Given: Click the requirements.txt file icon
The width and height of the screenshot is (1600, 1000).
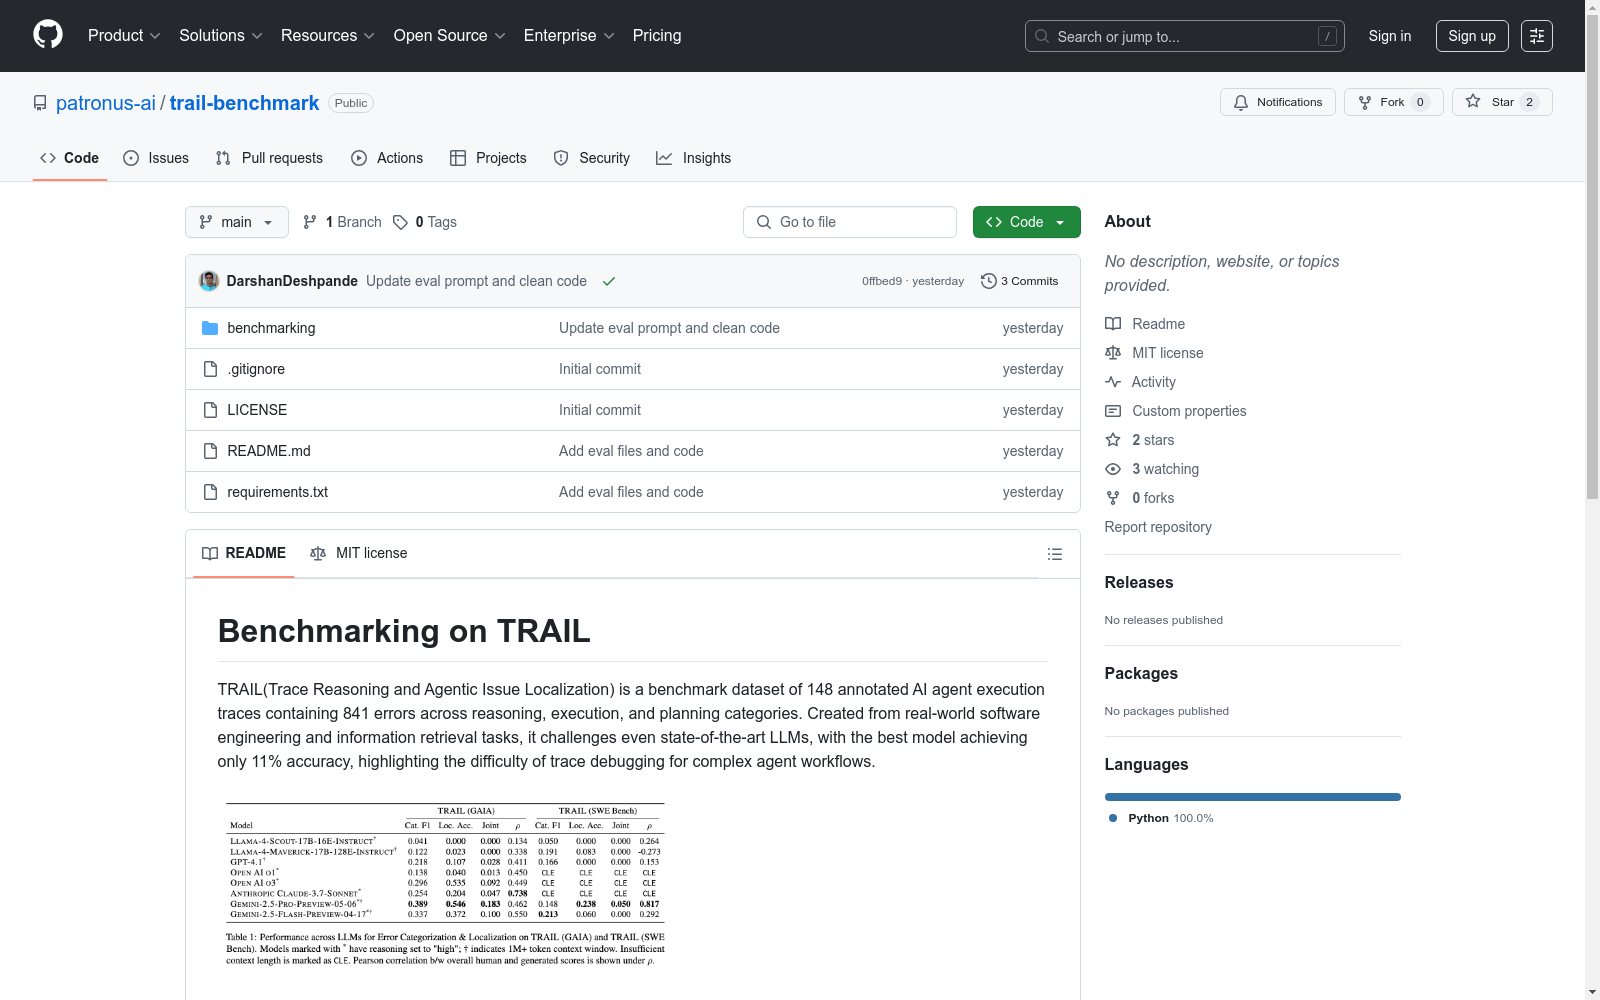Looking at the screenshot, I should click(210, 492).
